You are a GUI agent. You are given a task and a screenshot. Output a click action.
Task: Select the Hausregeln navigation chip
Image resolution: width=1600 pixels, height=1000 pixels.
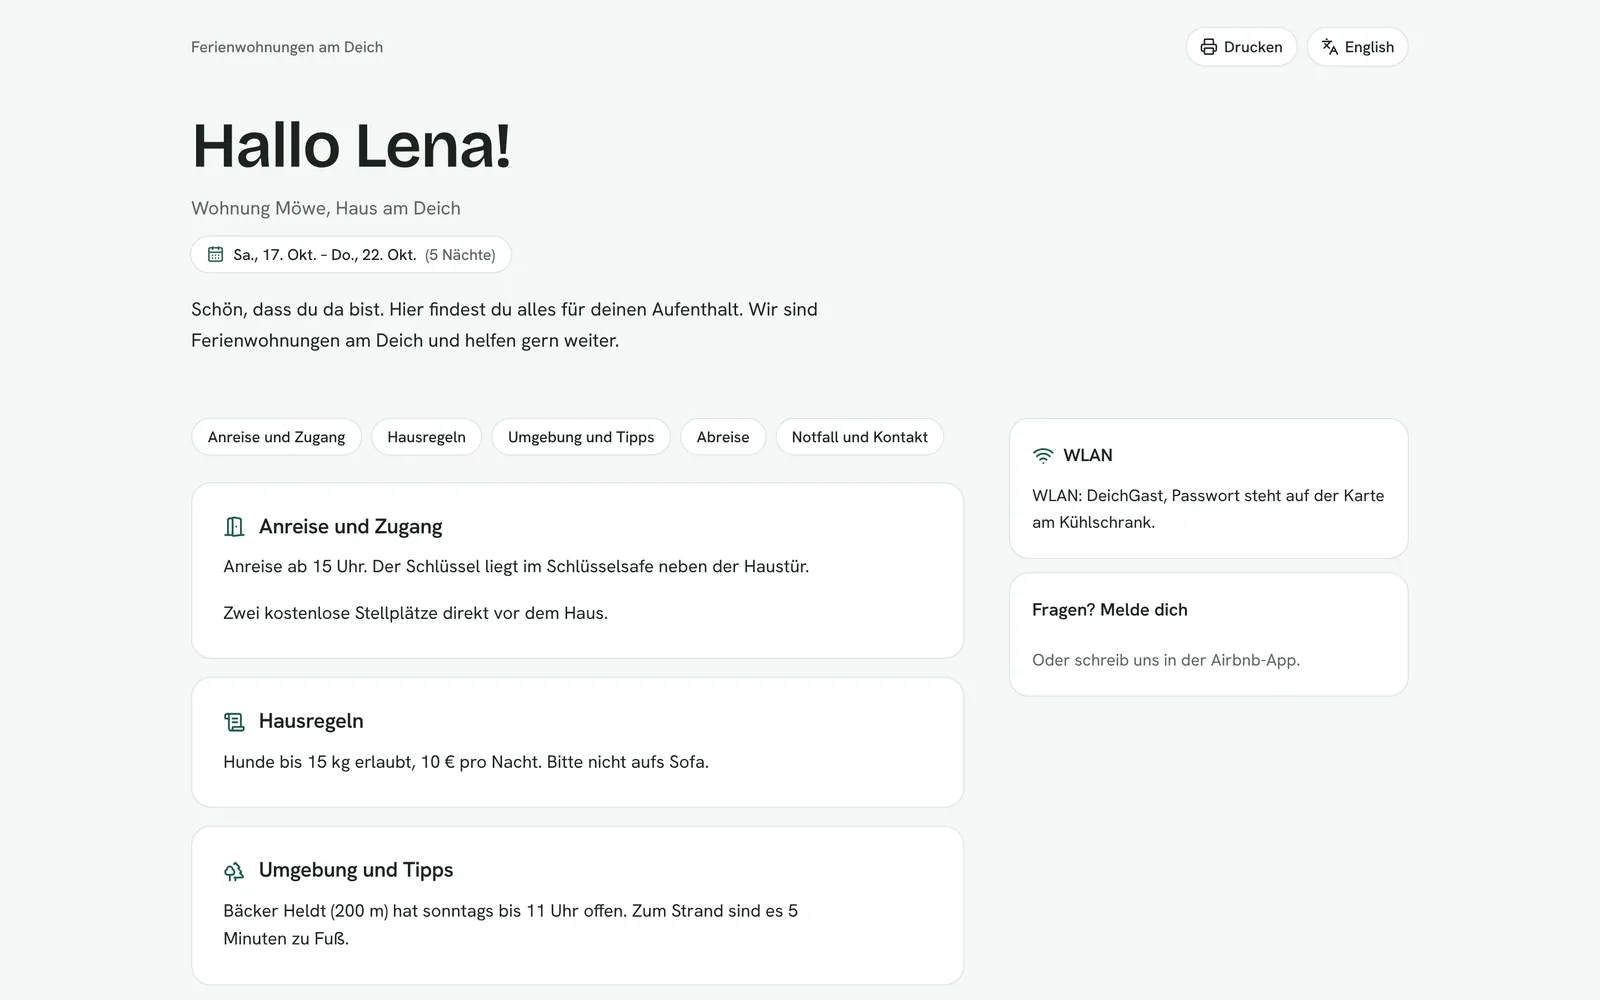click(426, 437)
